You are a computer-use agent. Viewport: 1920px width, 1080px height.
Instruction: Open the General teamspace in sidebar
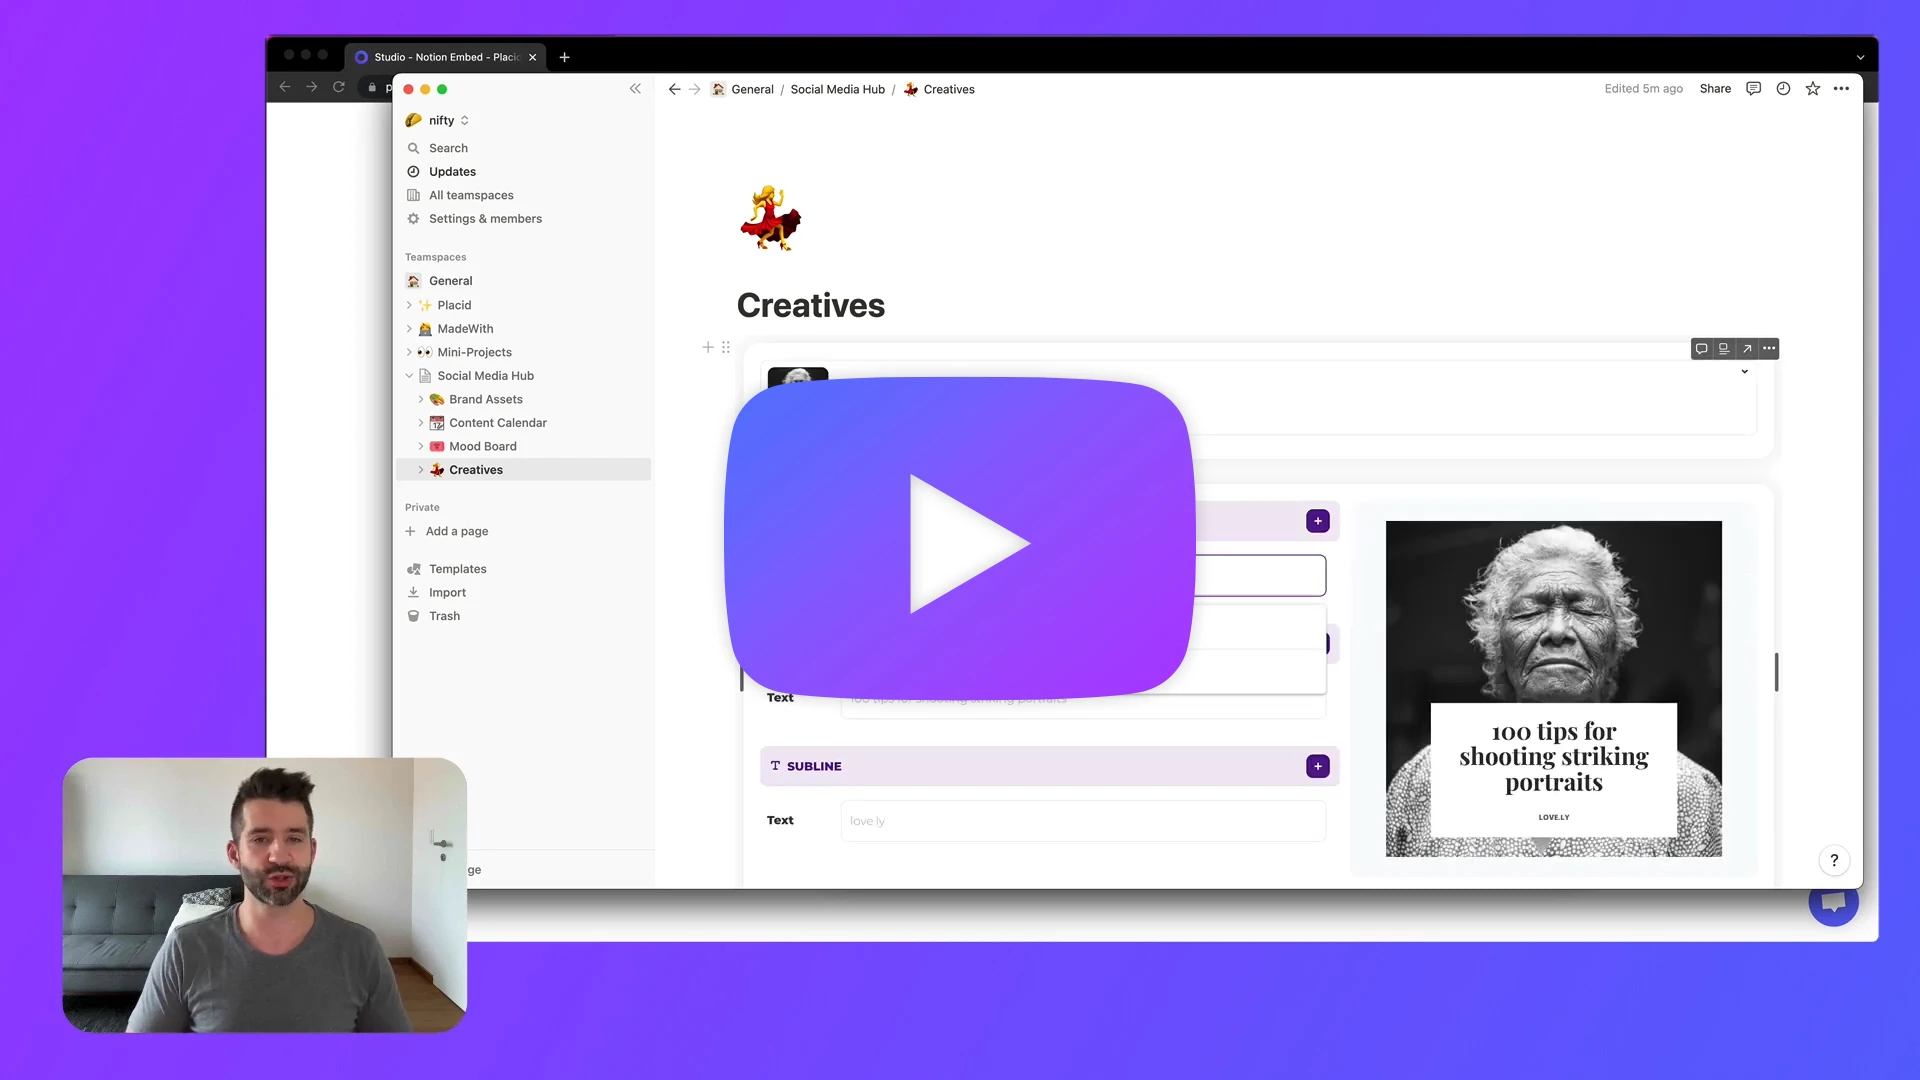coord(450,281)
